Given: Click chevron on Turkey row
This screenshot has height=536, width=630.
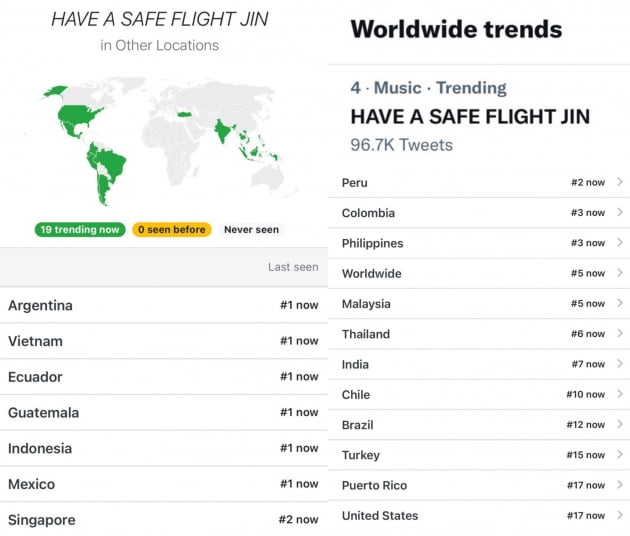Looking at the screenshot, I should pyautogui.click(x=620, y=454).
